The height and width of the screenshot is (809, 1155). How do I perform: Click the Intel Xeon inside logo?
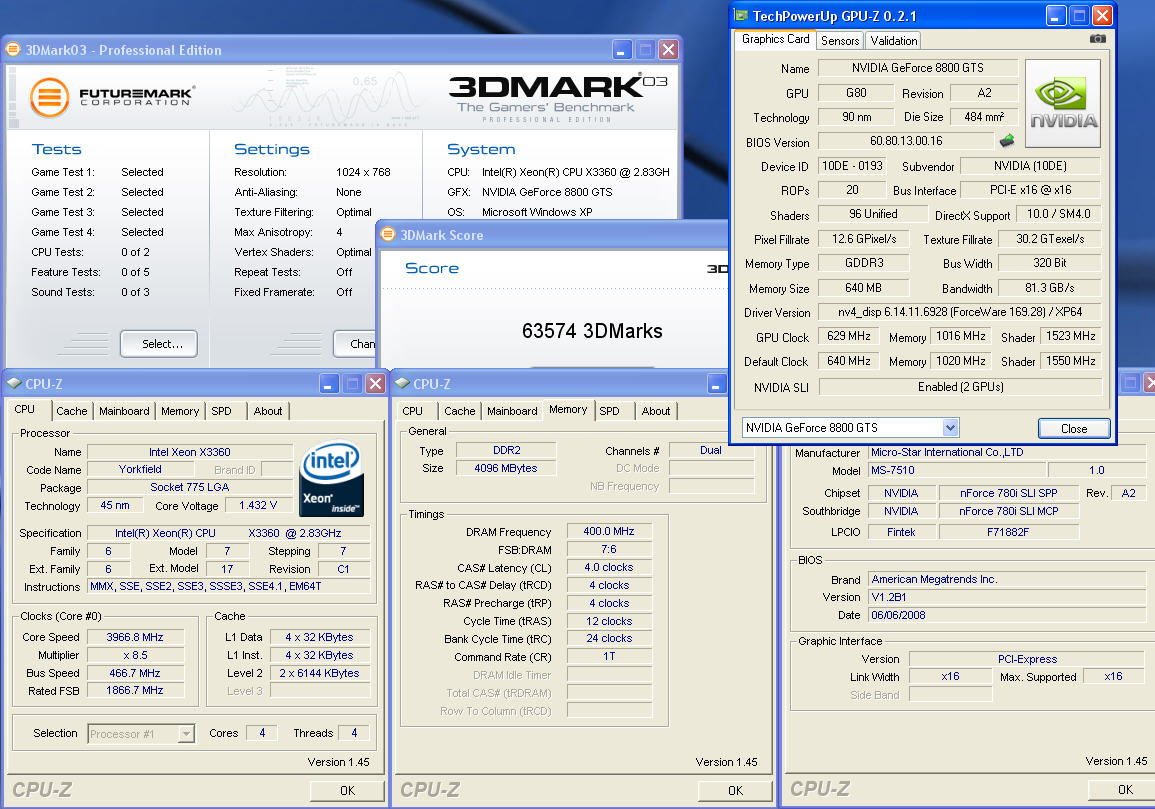pyautogui.click(x=332, y=479)
